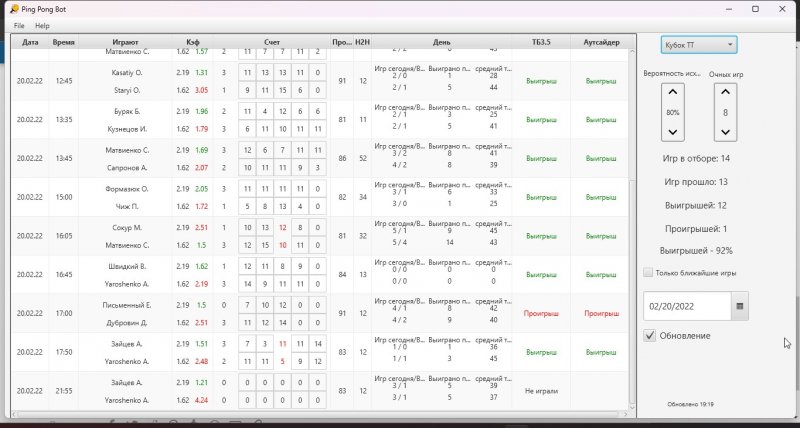Image resolution: width=800 pixels, height=428 pixels.
Task: Open the File menu
Action: [x=19, y=25]
